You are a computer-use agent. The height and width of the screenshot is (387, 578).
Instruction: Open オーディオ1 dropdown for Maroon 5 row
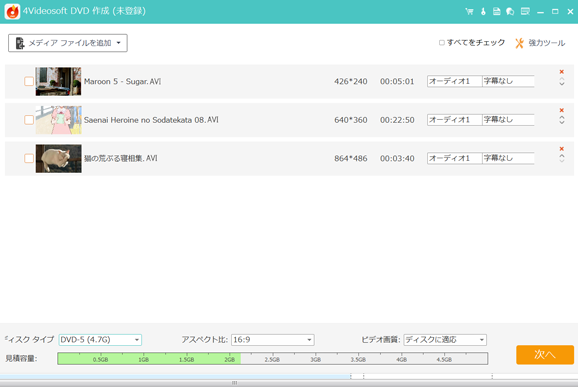pyautogui.click(x=454, y=81)
